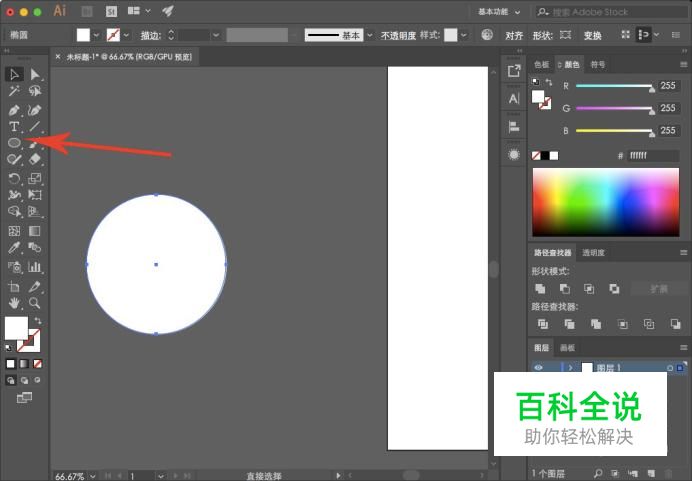Select the Column Graph tool

34,267
